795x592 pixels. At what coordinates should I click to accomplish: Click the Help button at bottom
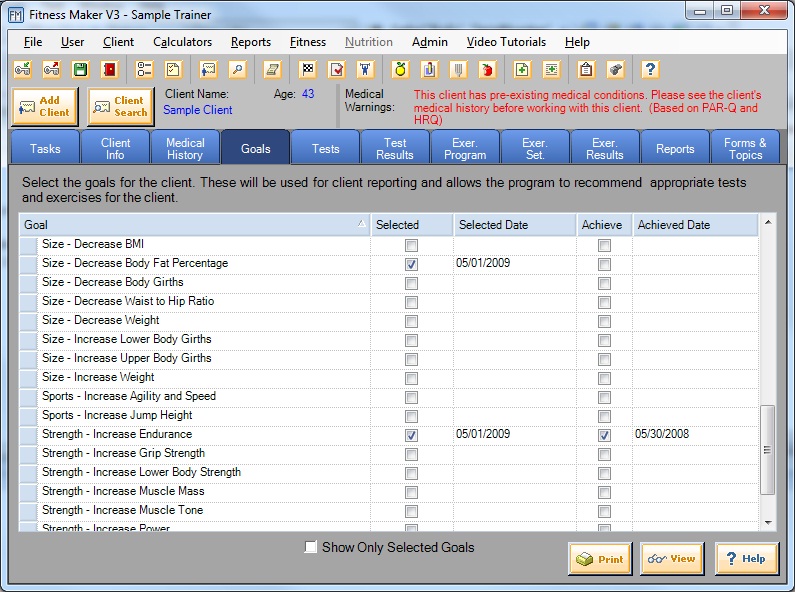[746, 559]
